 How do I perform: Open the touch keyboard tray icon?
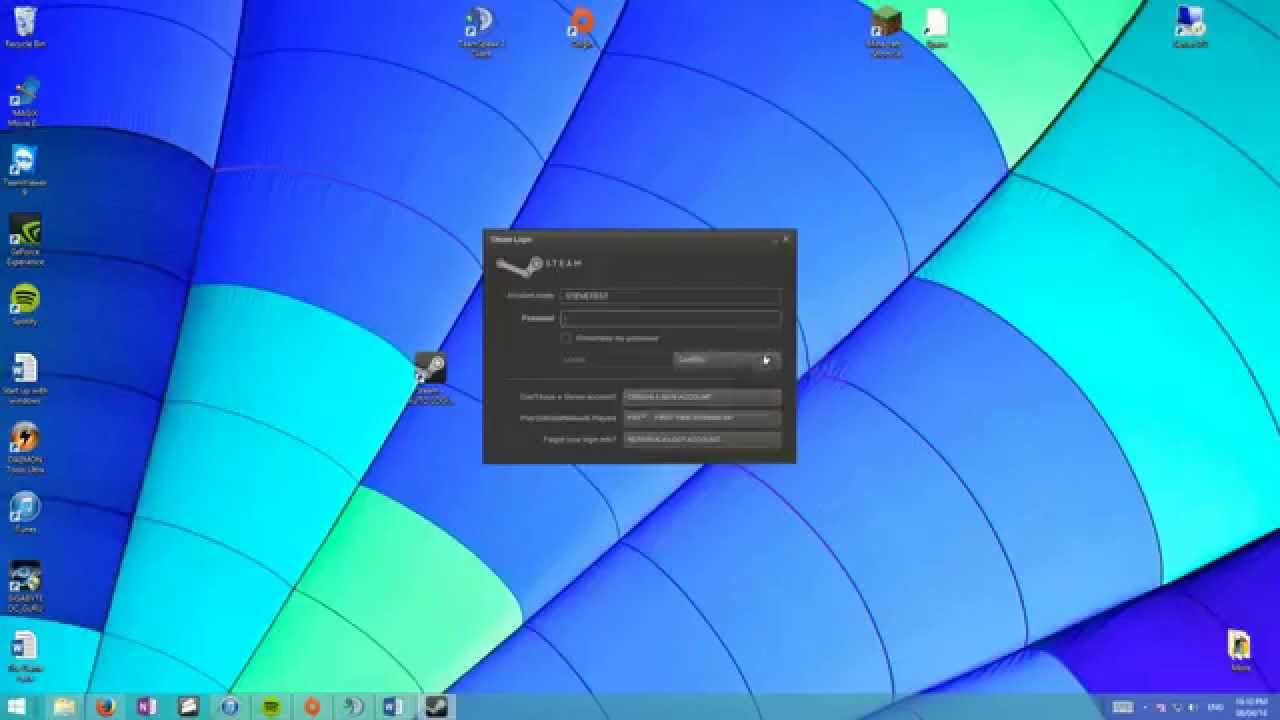1123,707
